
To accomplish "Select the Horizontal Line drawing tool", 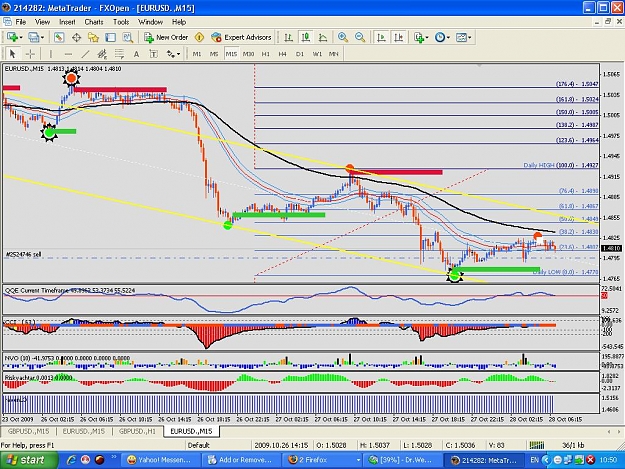I will click(68, 54).
